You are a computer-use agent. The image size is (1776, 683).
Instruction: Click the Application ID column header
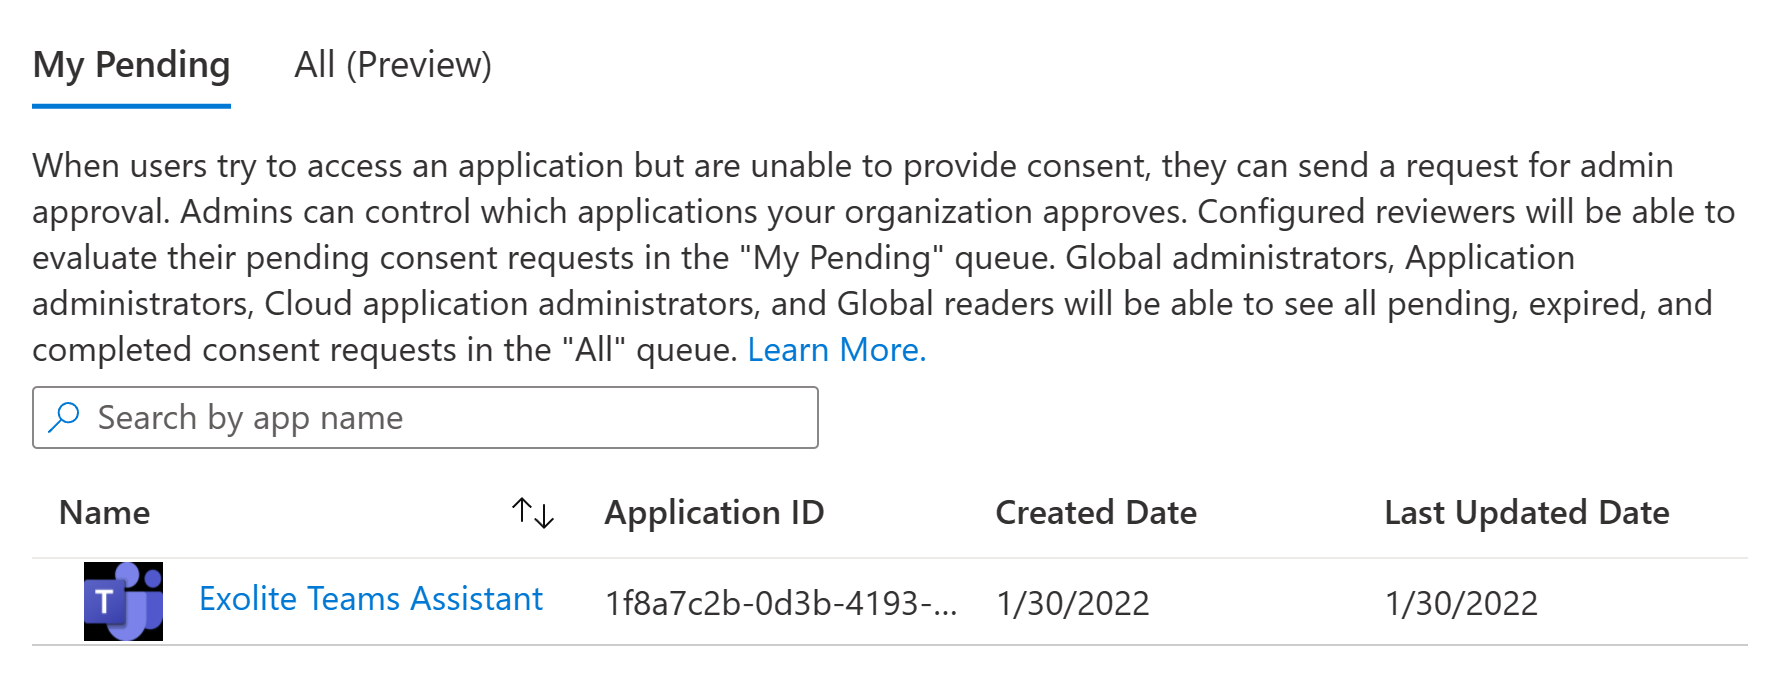714,513
